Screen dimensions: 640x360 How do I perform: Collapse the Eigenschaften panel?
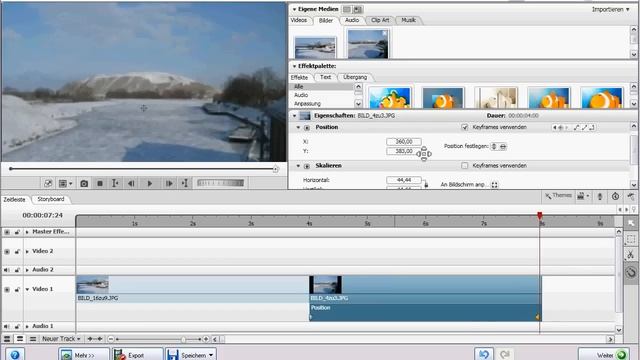tap(294, 116)
